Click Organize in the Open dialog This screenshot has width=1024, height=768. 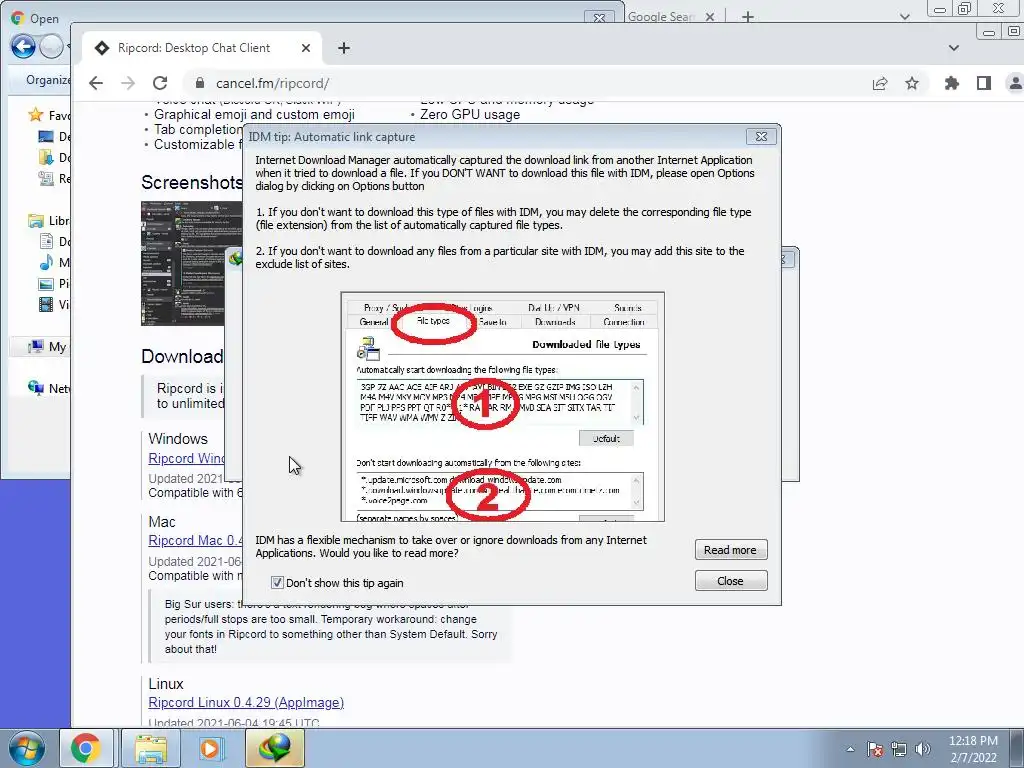[x=48, y=80]
